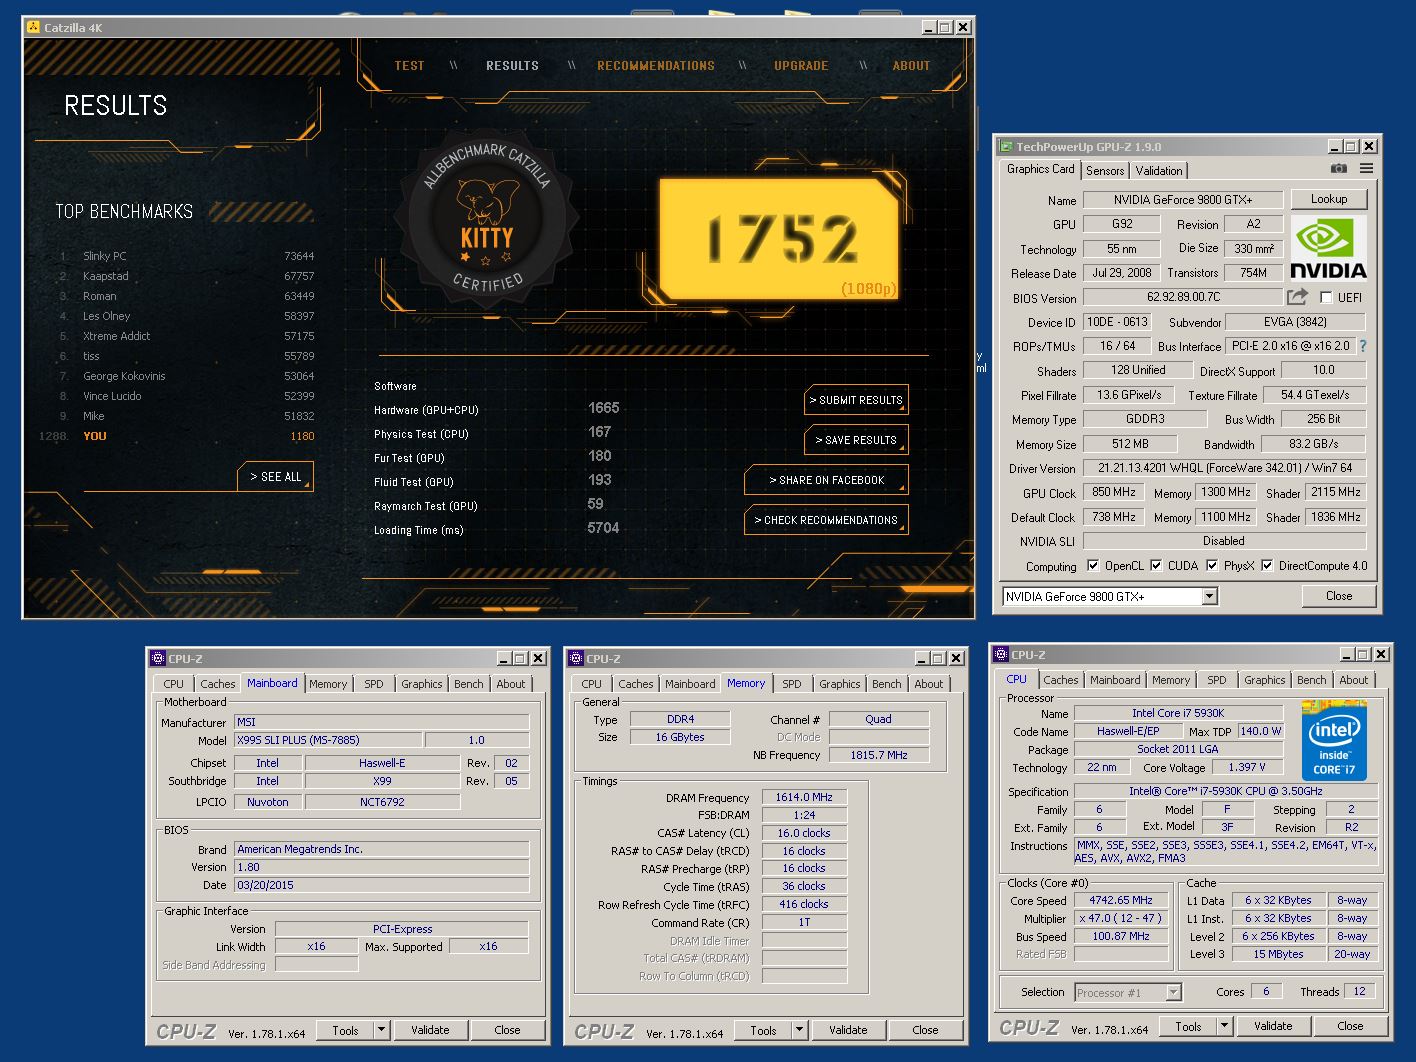The image size is (1416, 1062).
Task: Click the SUBMIT RESULTS button
Action: click(856, 400)
